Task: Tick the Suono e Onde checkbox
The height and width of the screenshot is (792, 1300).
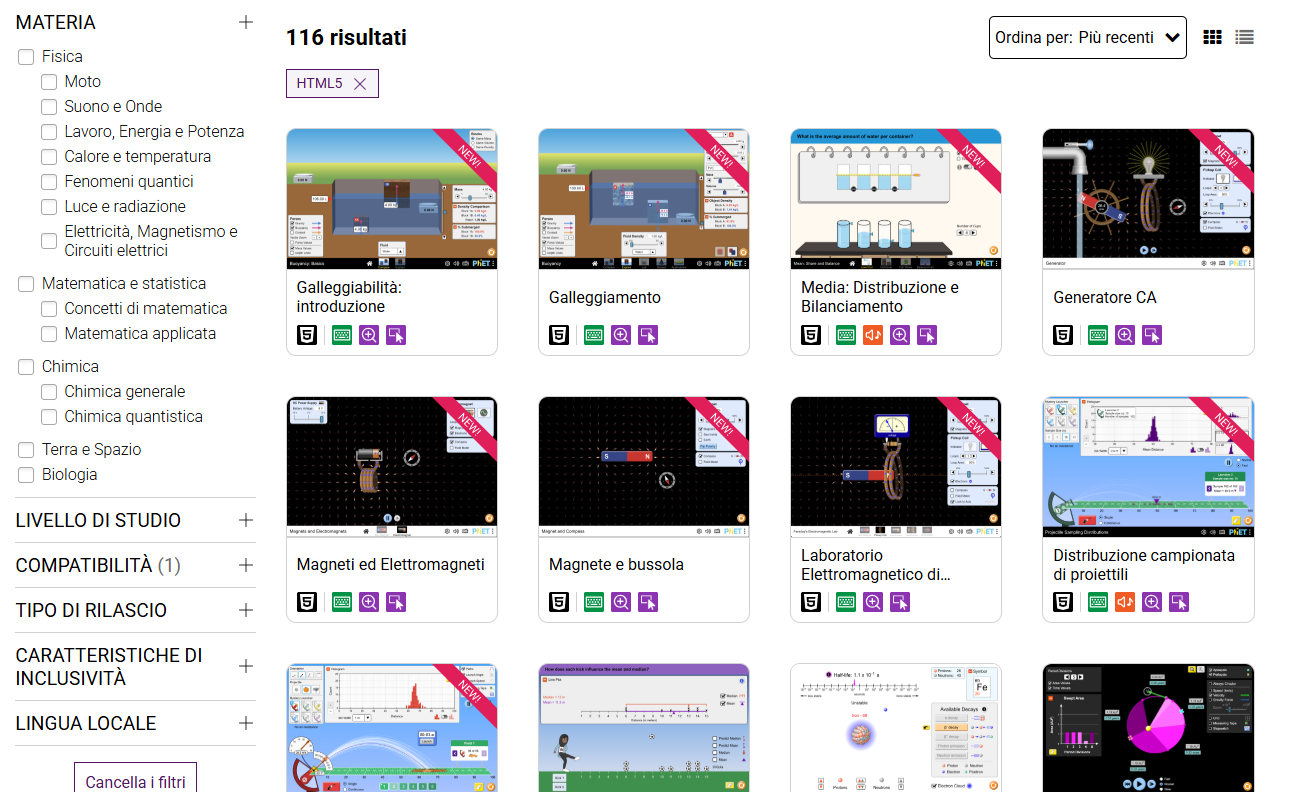Action: pyautogui.click(x=49, y=107)
